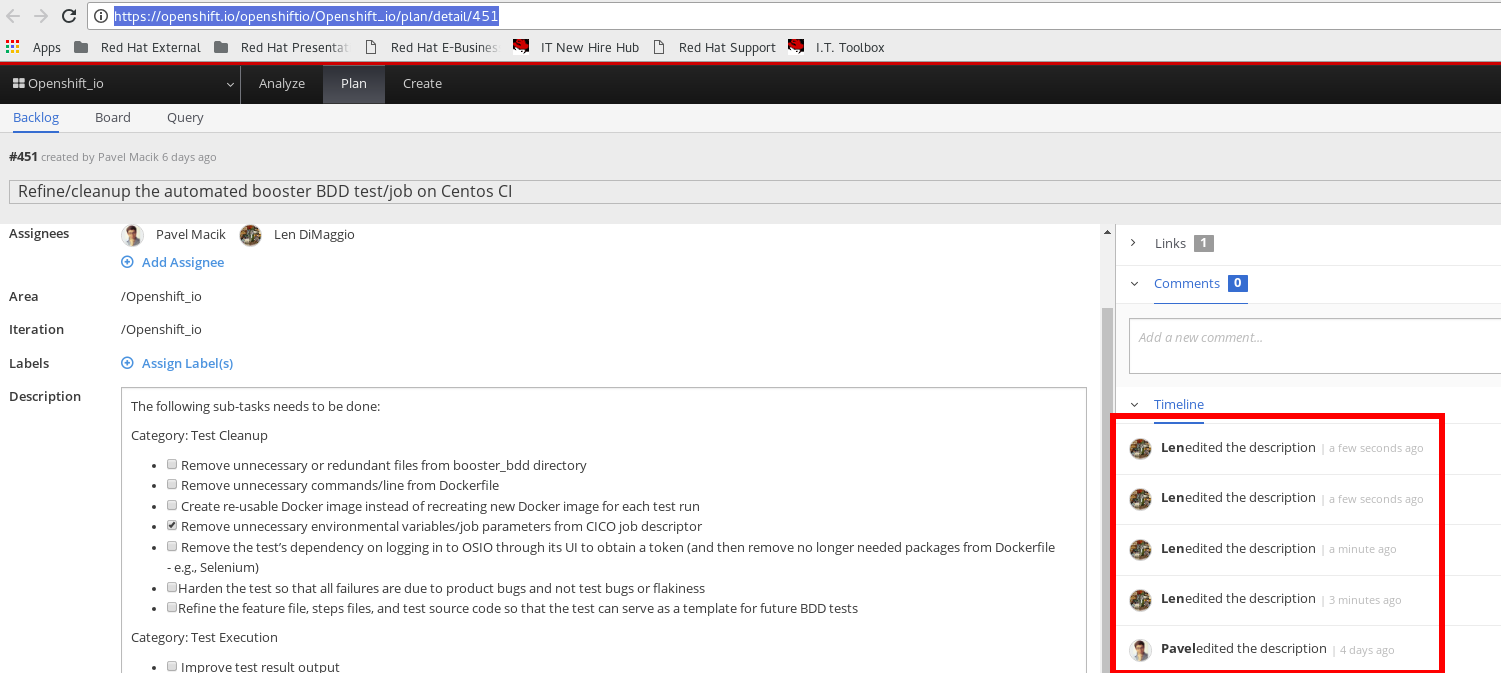The height and width of the screenshot is (673, 1501).
Task: Click the browser reload icon
Action: point(67,15)
